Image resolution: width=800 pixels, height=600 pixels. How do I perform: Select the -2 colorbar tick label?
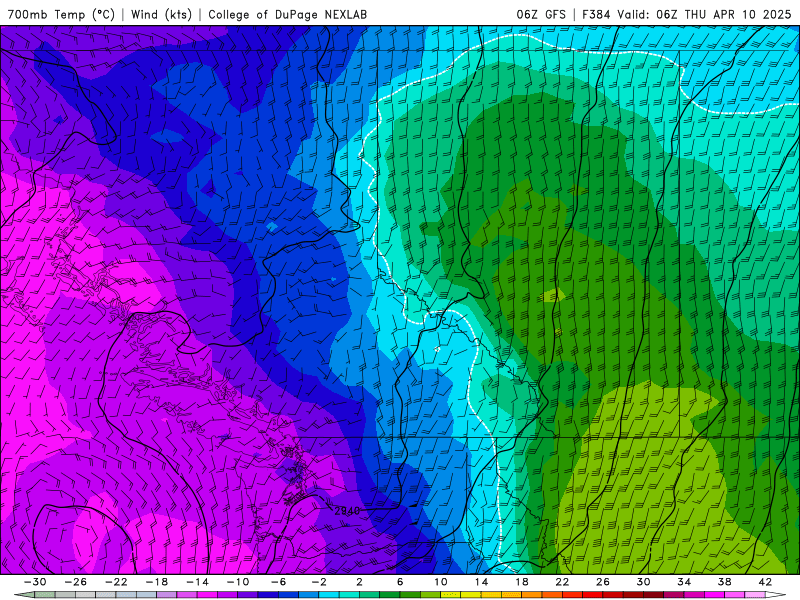319,582
